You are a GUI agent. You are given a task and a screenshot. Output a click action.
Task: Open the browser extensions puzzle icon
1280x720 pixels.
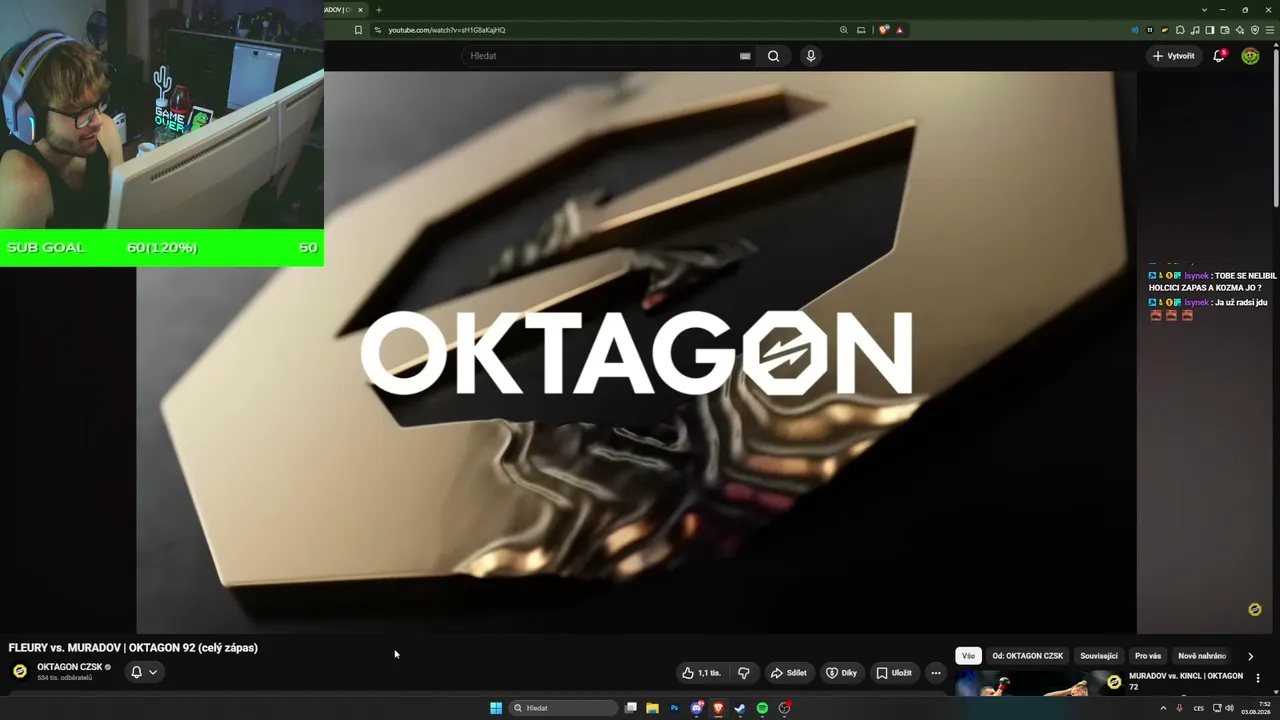1180,30
